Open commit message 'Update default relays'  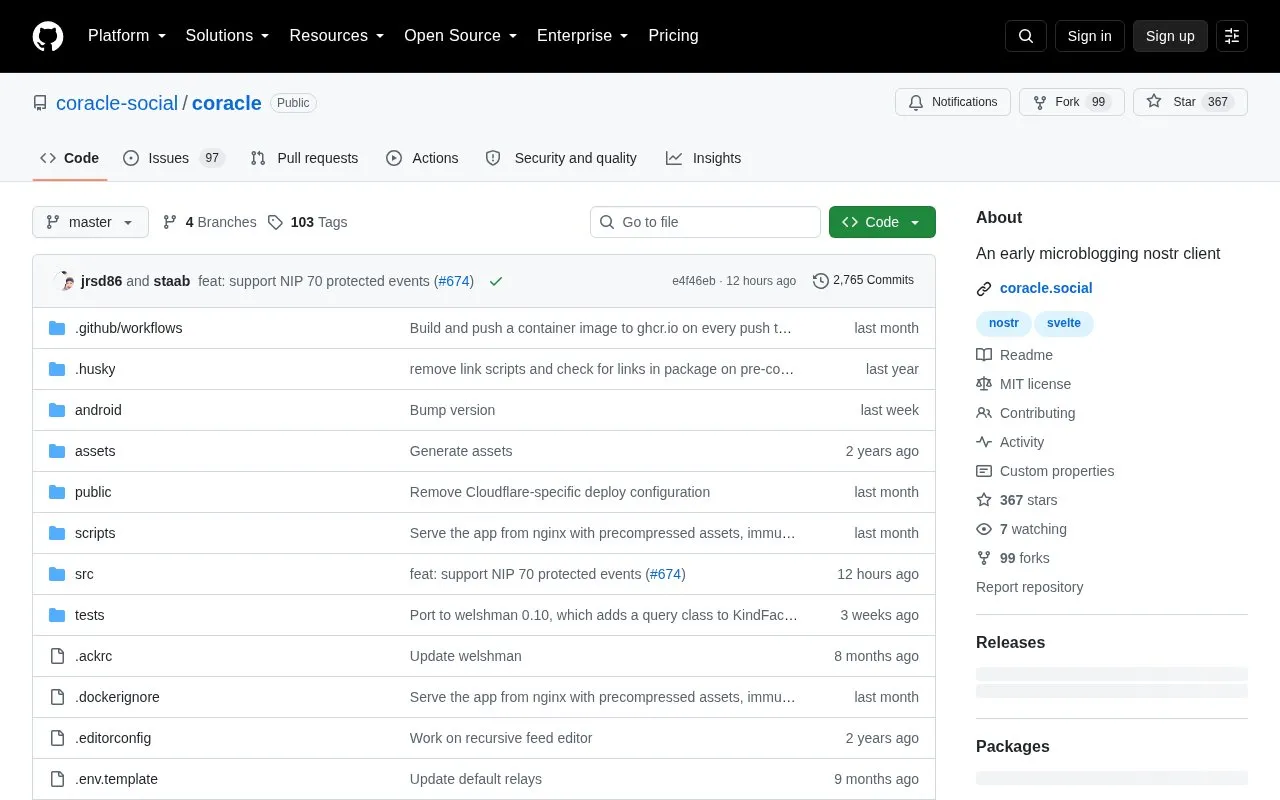(476, 779)
